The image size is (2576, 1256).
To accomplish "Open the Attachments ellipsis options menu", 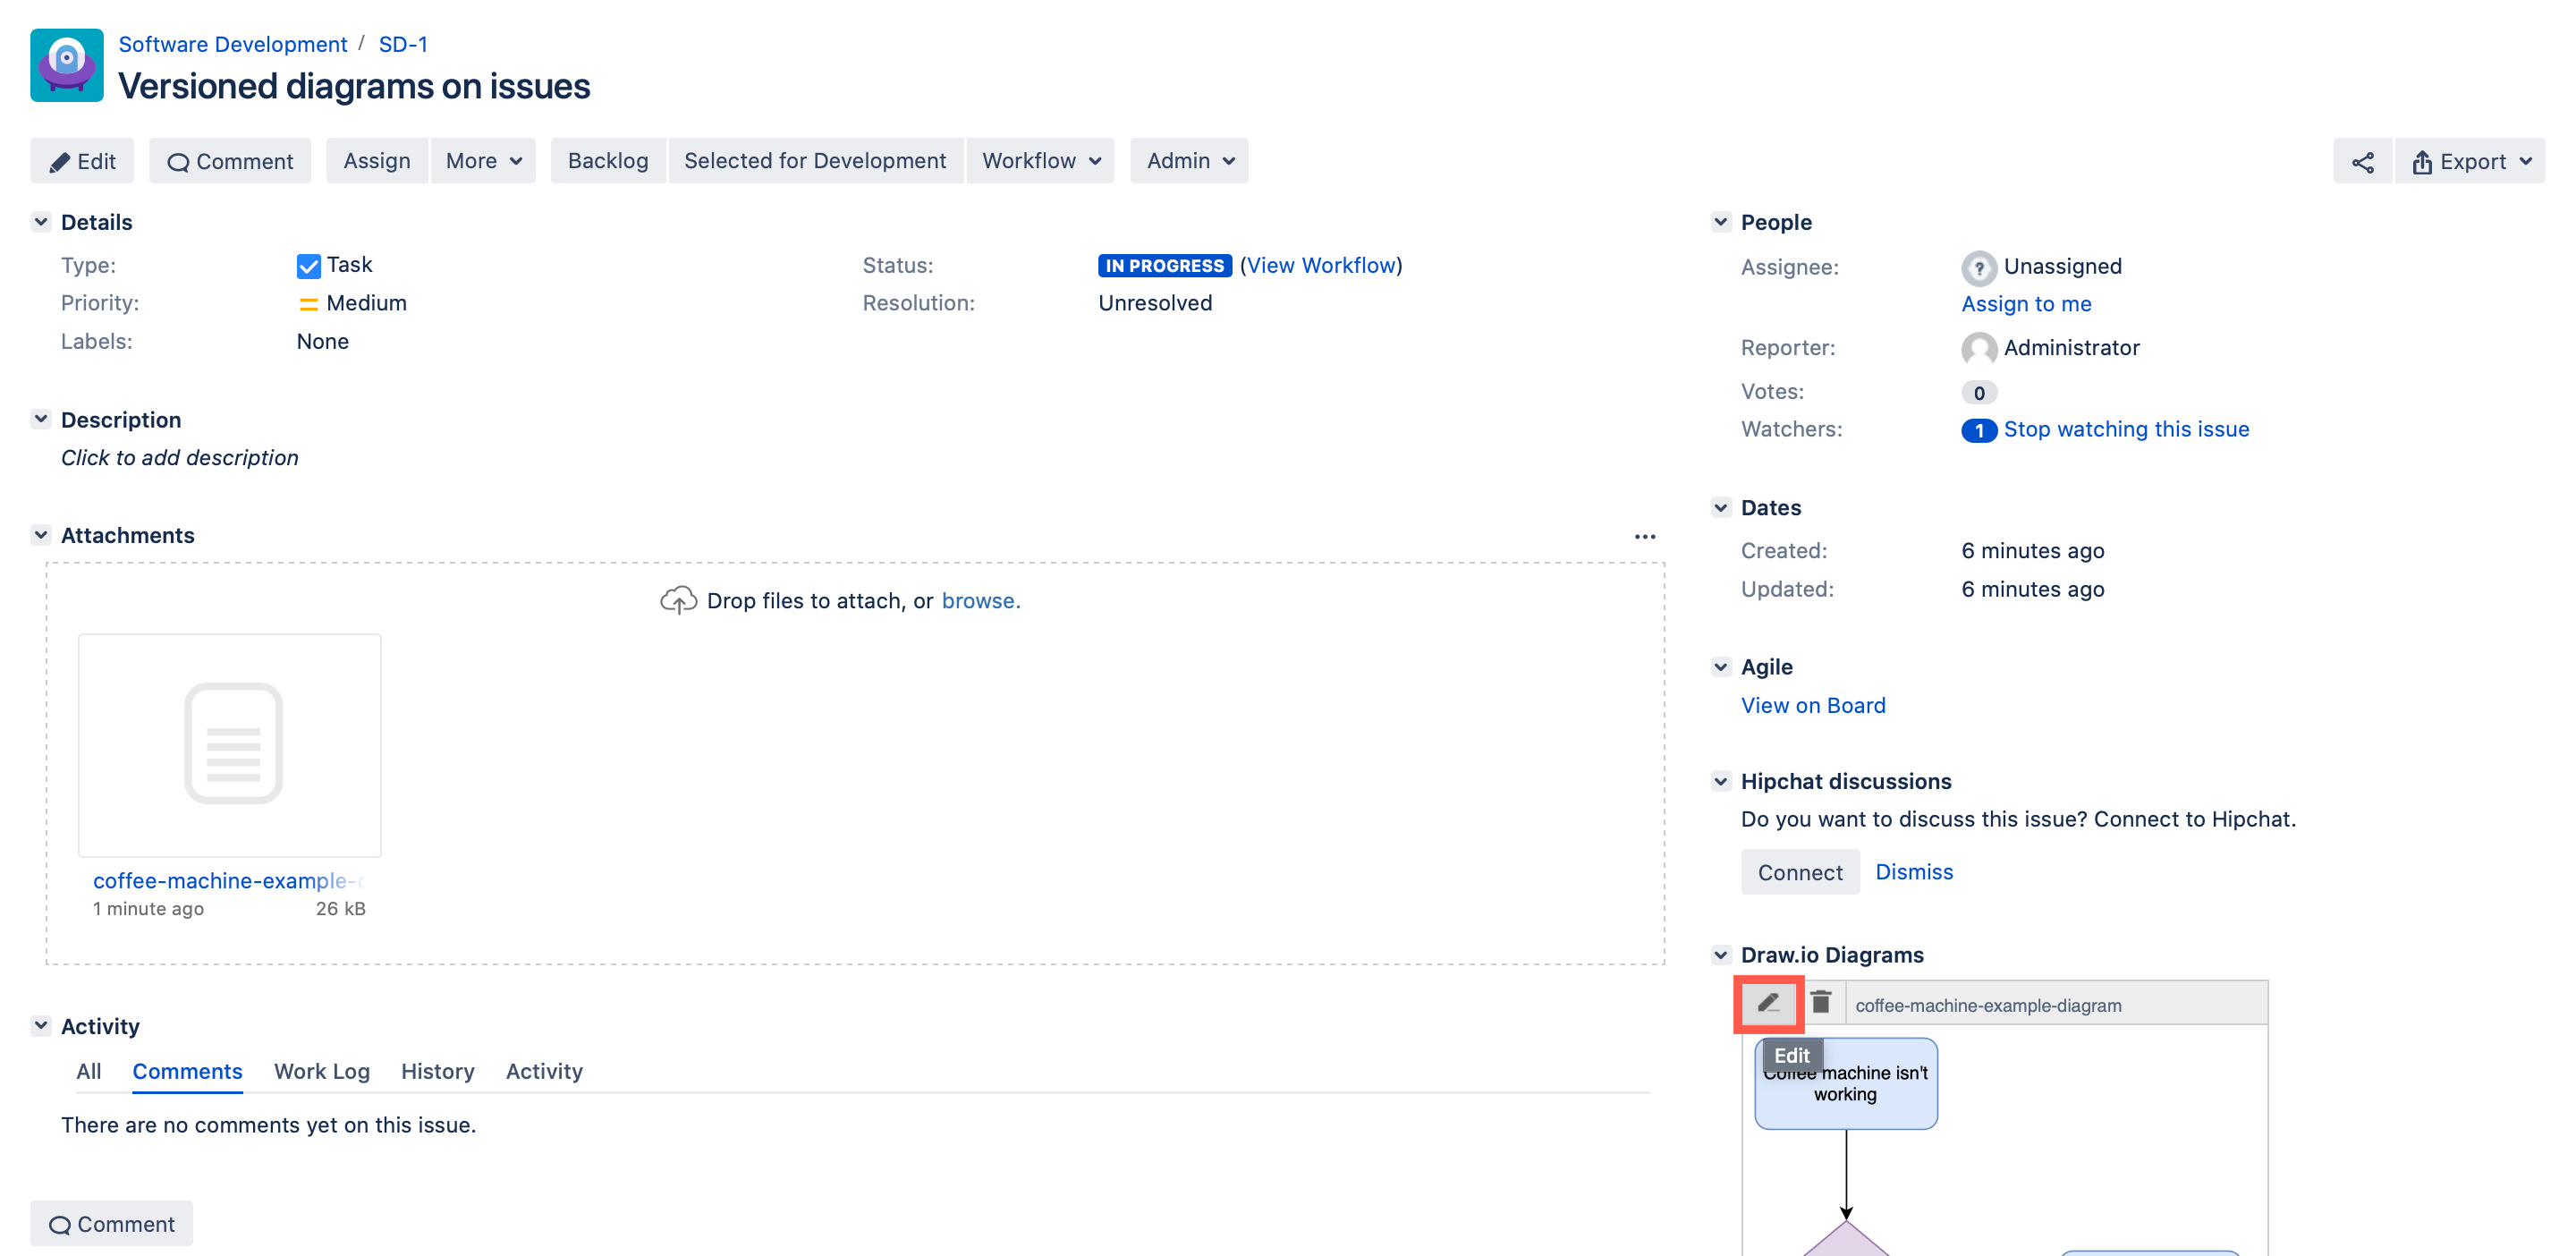I will 1645,536.
